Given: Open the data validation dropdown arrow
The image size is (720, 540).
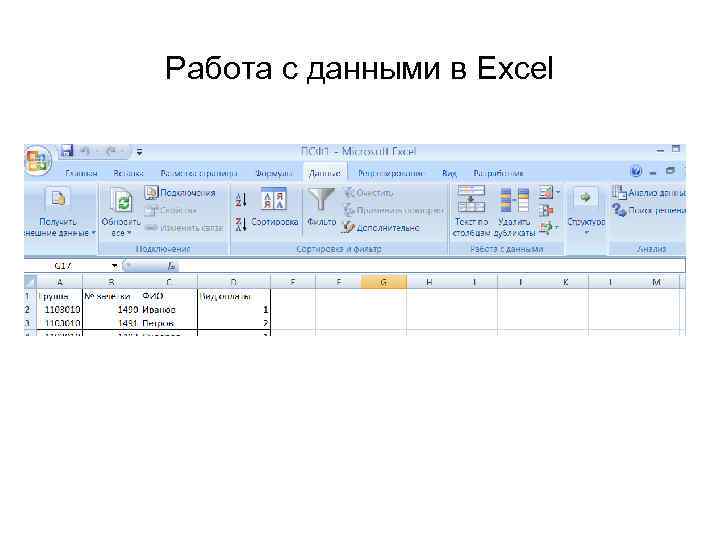Looking at the screenshot, I should [x=557, y=192].
